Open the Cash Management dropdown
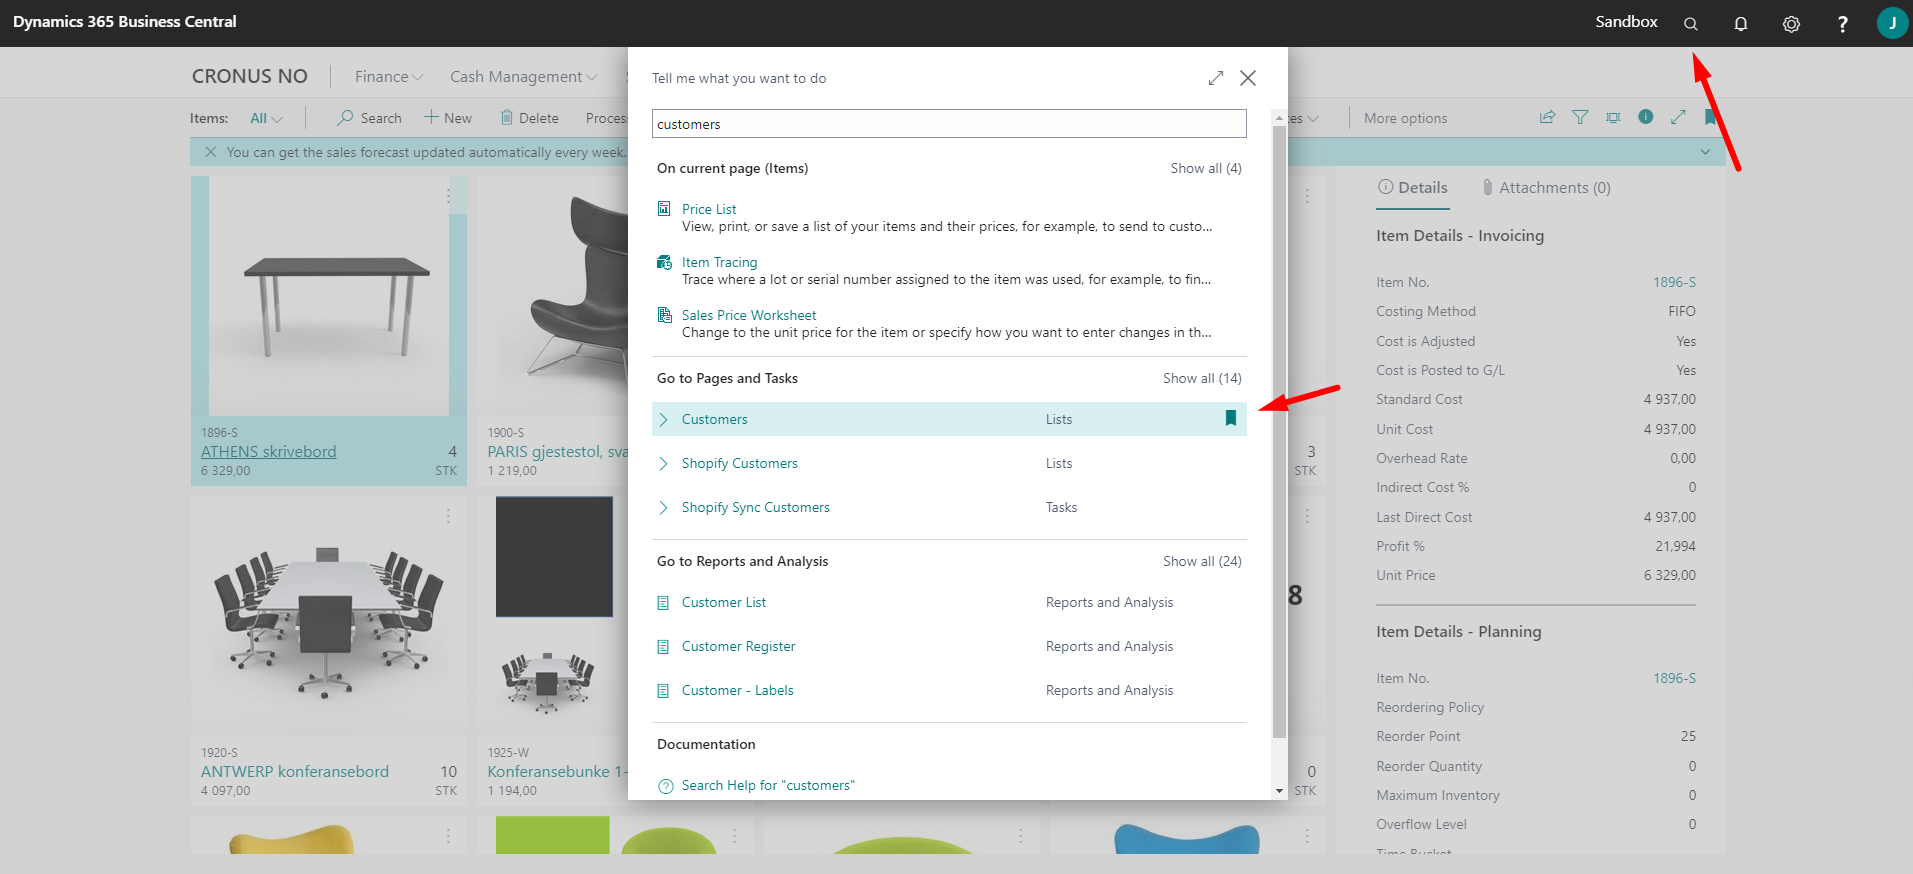This screenshot has width=1913, height=874. [x=522, y=77]
